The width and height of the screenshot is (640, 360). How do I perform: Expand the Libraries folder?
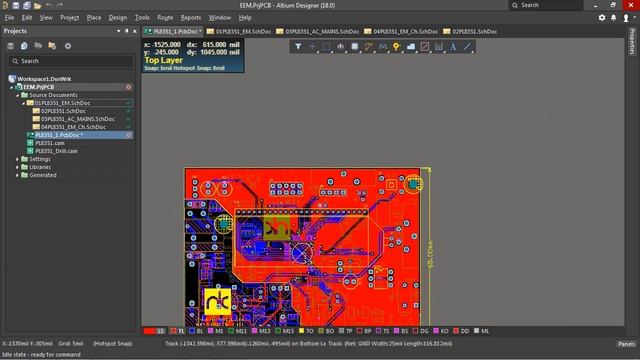pos(17,167)
